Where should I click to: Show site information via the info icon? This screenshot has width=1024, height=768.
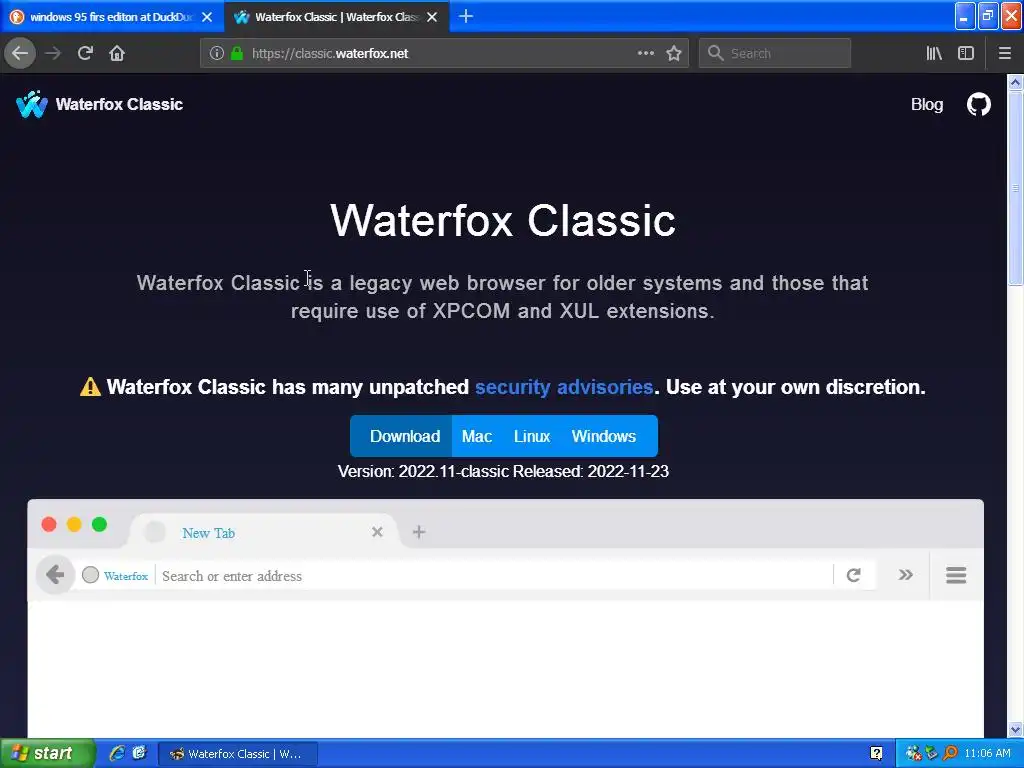[217, 54]
